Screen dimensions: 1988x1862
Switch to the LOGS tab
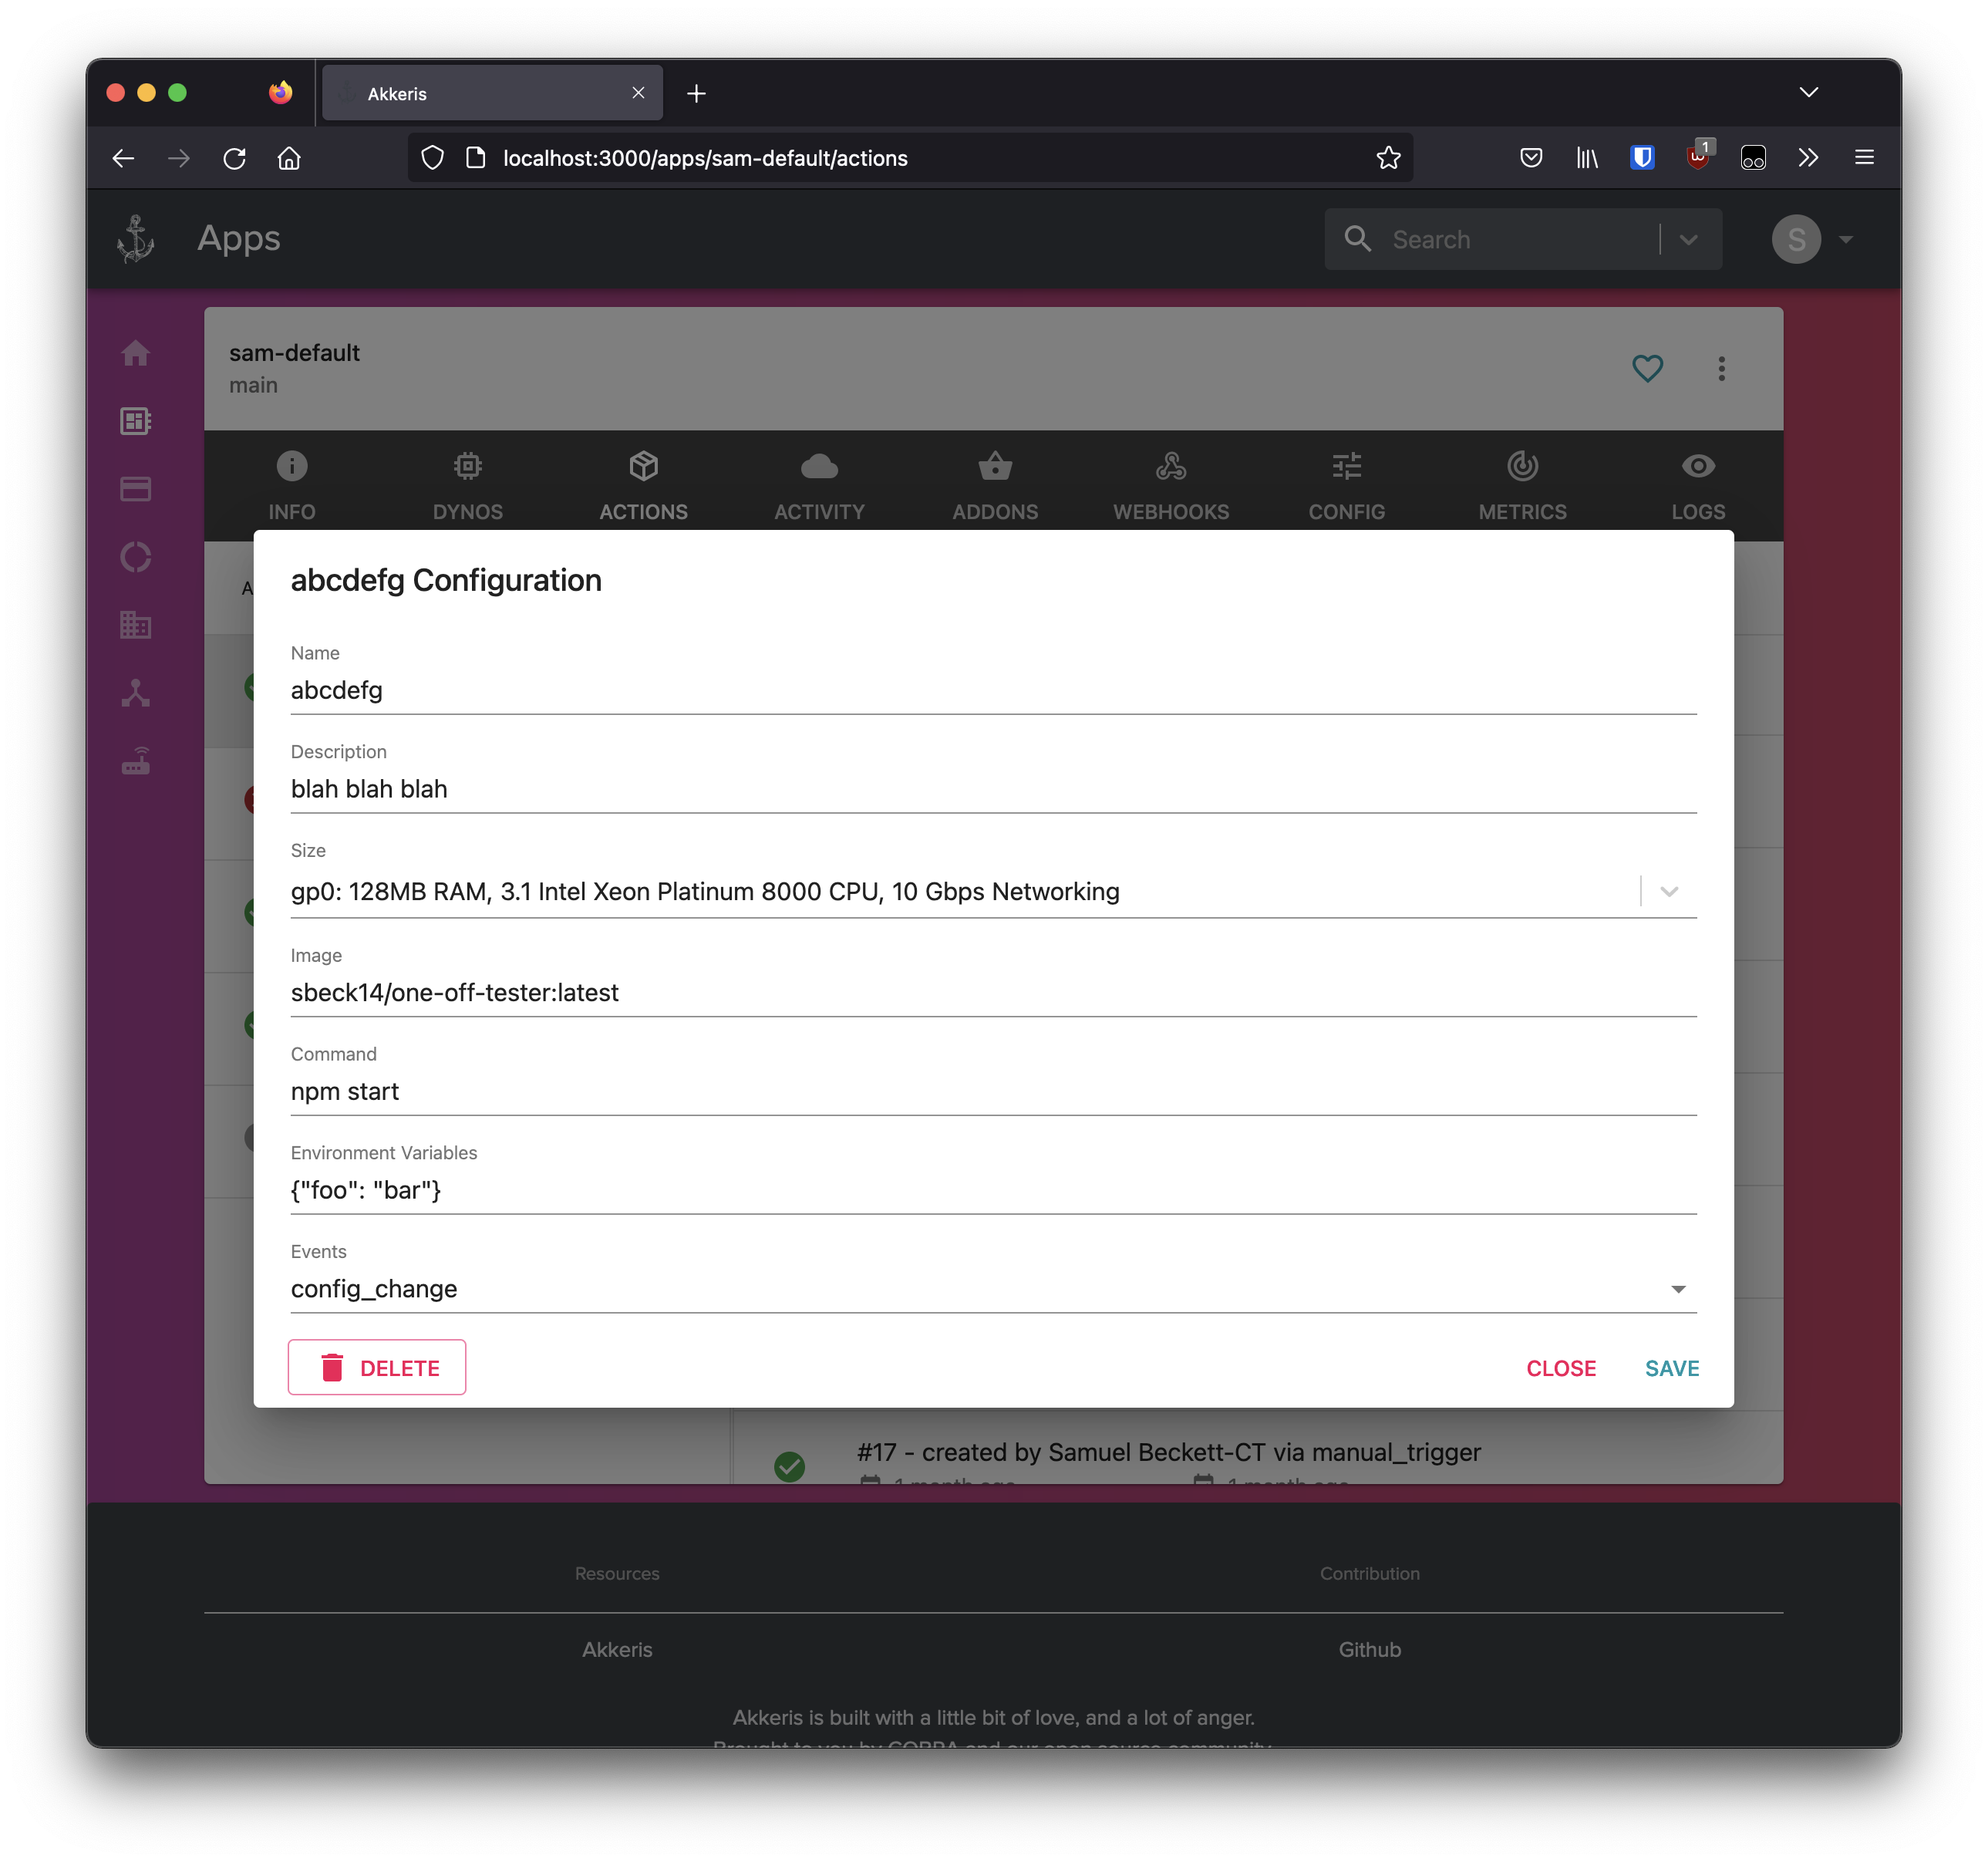pyautogui.click(x=1697, y=487)
